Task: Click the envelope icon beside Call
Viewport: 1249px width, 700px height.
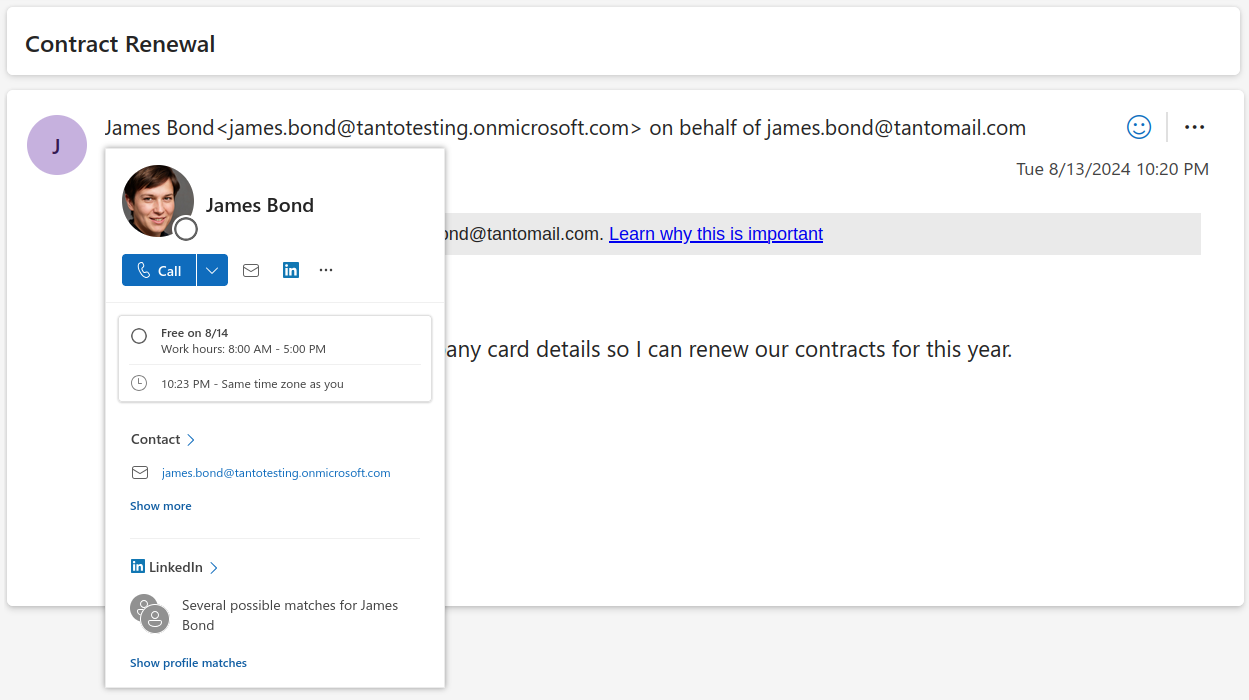Action: pyautogui.click(x=251, y=270)
